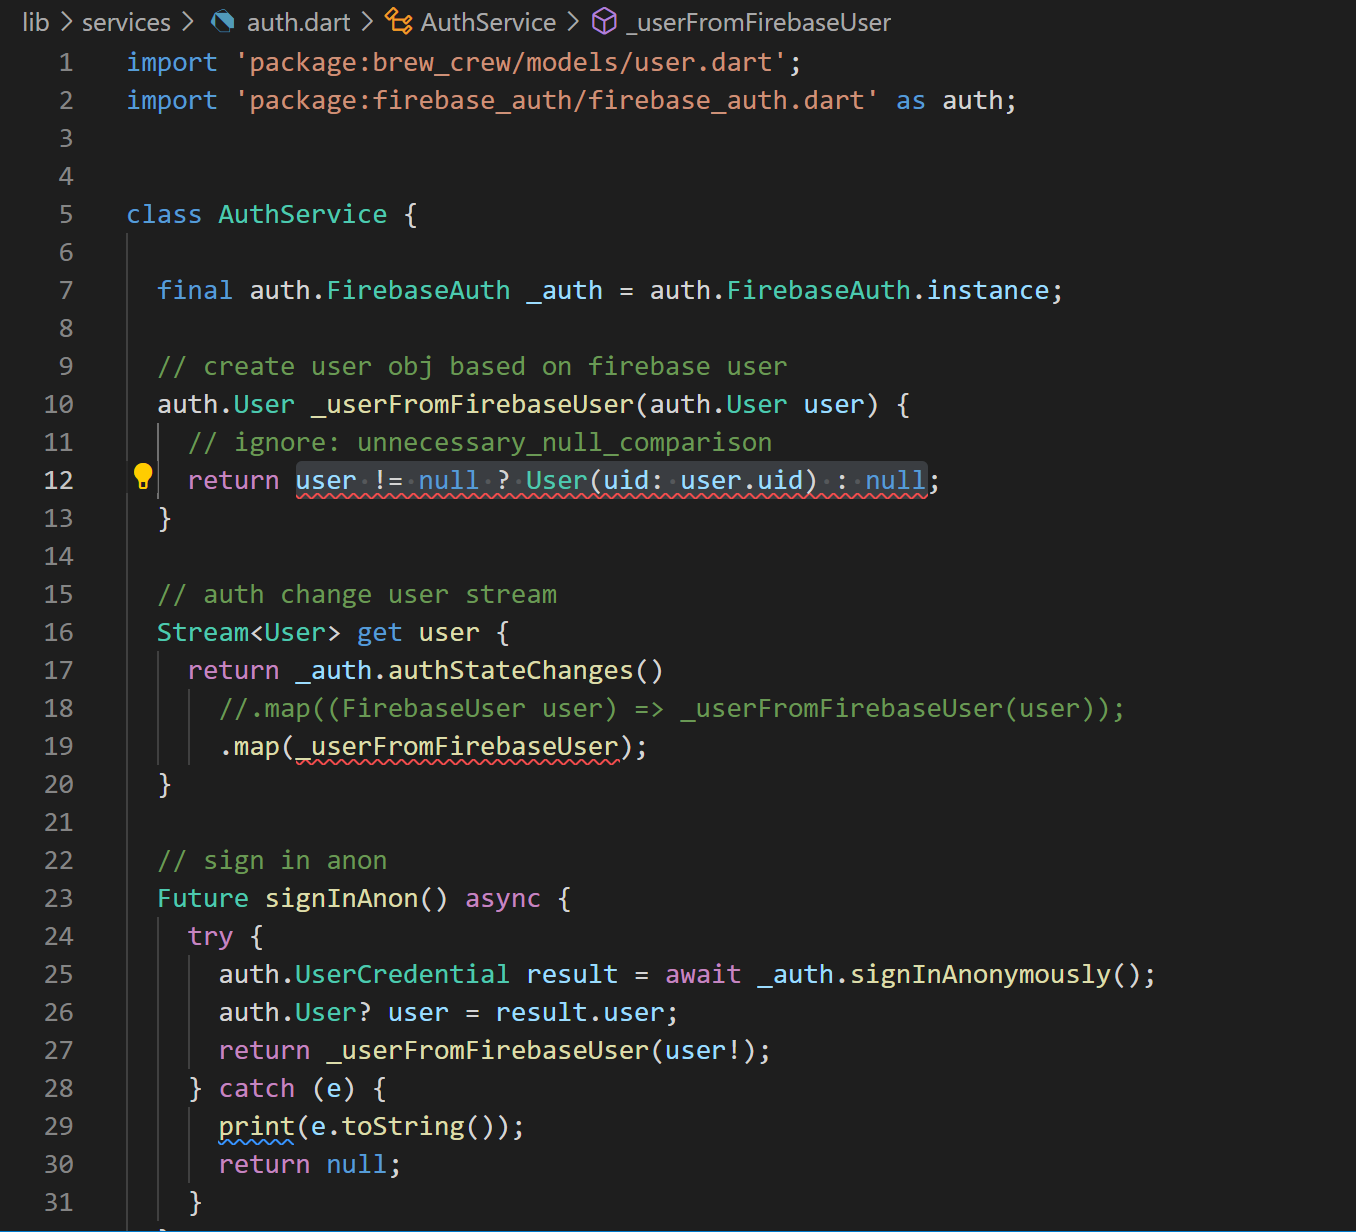1356x1232 pixels.
Task: Open the 'services' breadcrumb segment
Action: (x=126, y=22)
